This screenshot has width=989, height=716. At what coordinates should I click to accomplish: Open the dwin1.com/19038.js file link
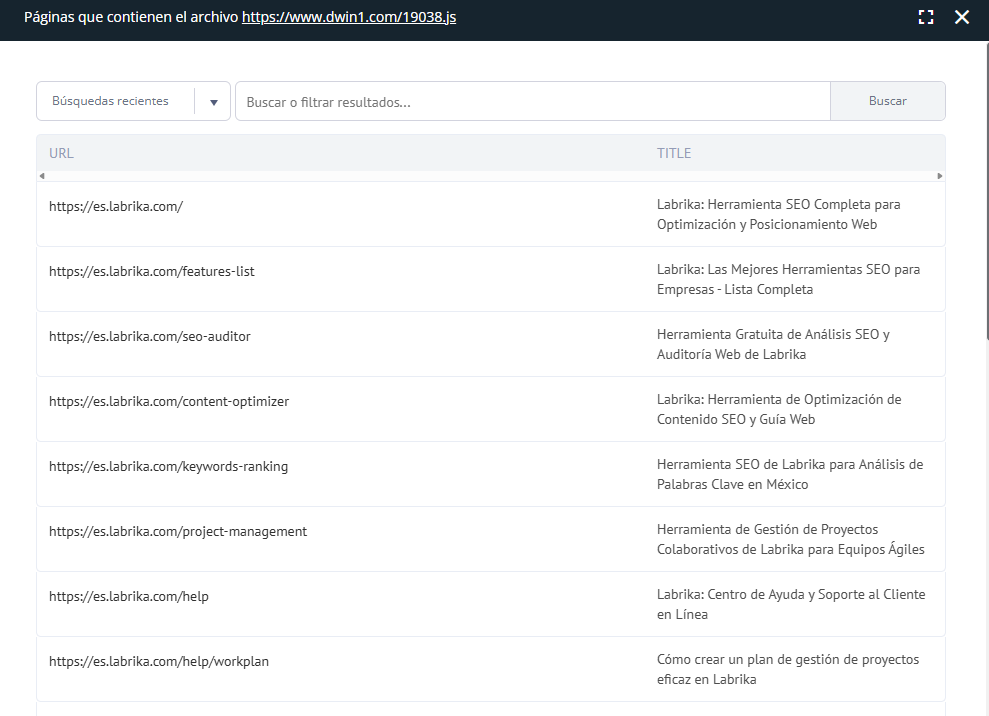(x=349, y=17)
